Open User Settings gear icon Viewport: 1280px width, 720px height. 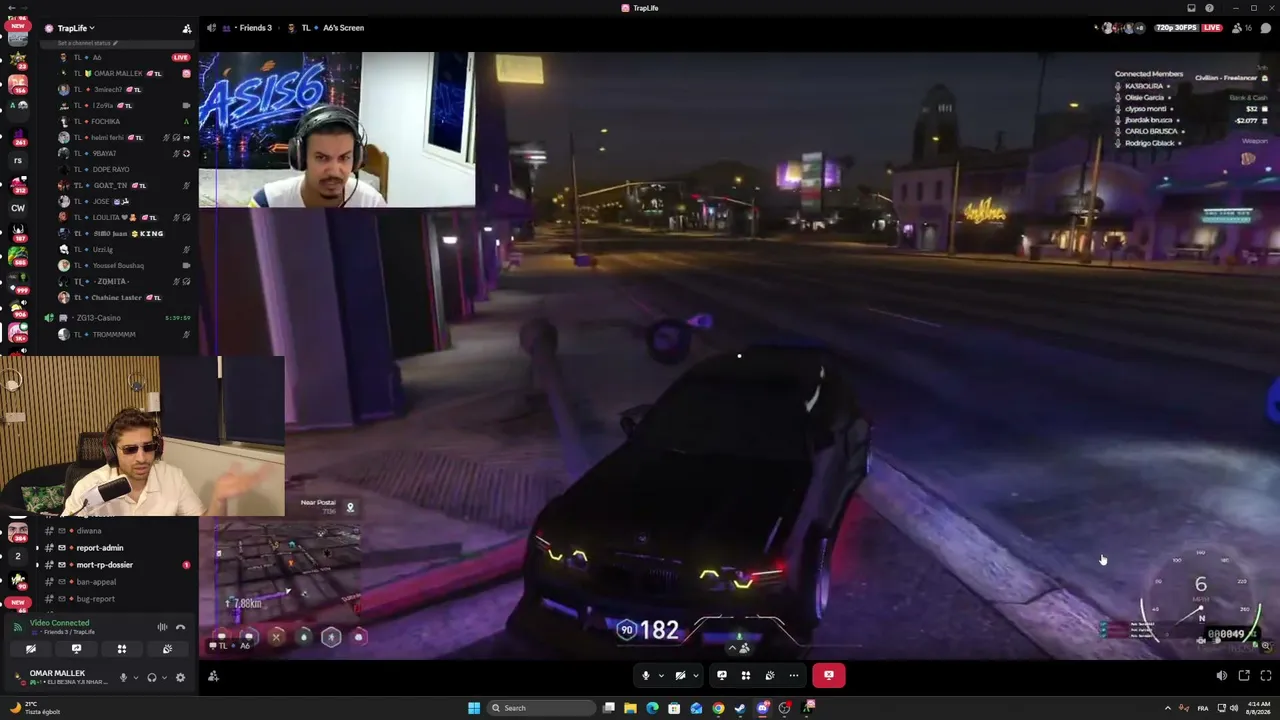pyautogui.click(x=180, y=677)
